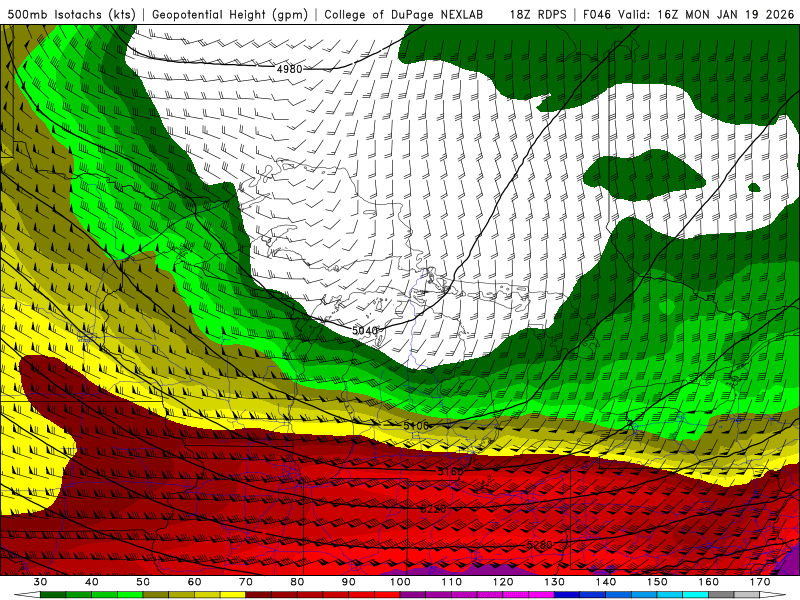Click the 5220 height contour label
Image resolution: width=800 pixels, height=600 pixels.
433,509
